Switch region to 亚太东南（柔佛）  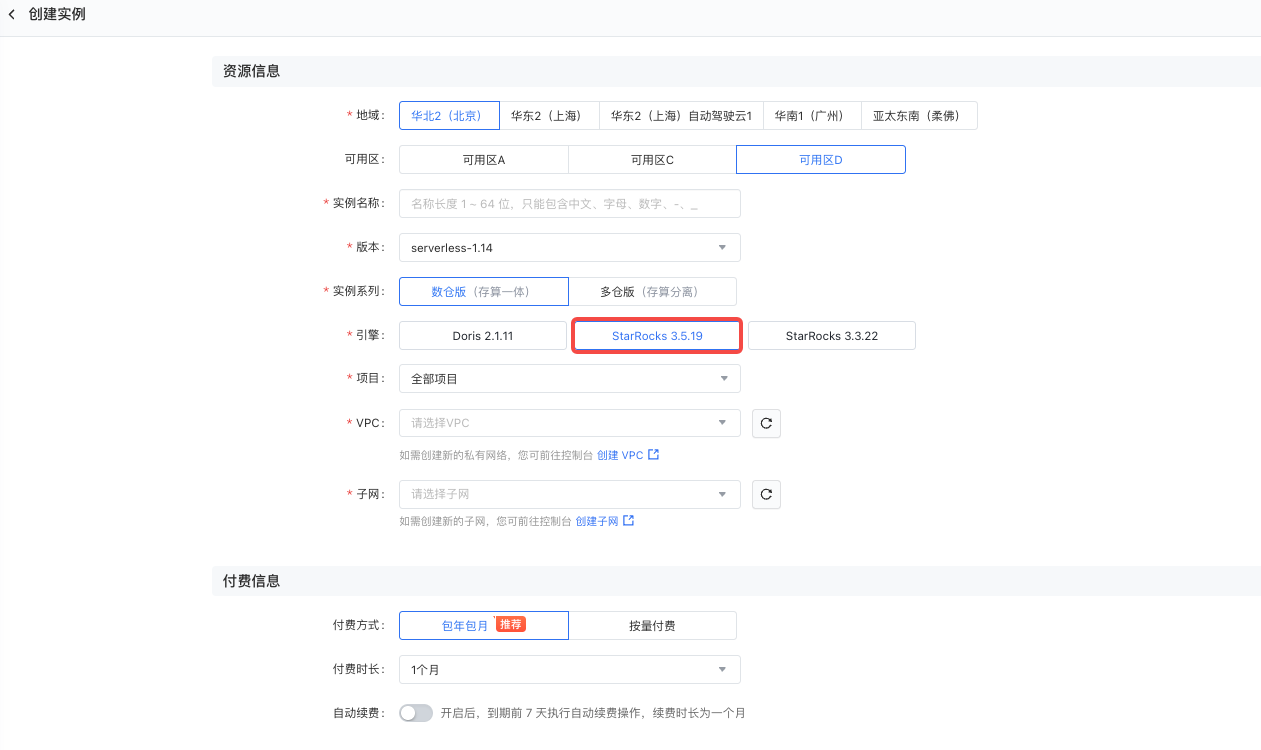pos(918,115)
